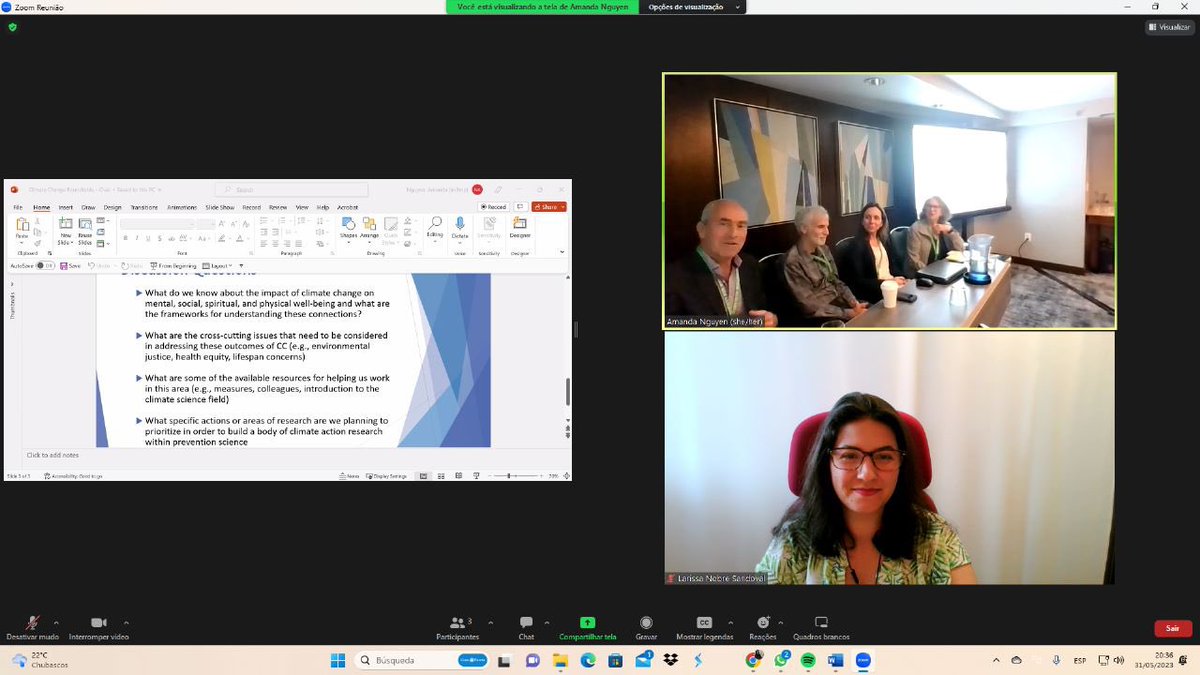The image size is (1200, 675).
Task: Toggle Italic formatting in ribbon
Action: (136, 238)
